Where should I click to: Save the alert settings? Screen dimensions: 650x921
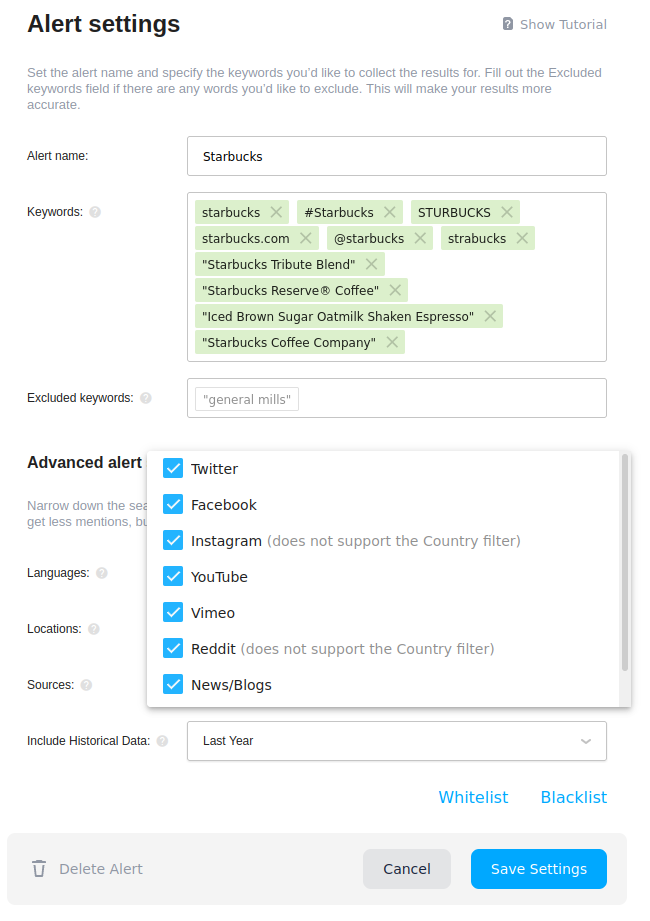click(x=538, y=869)
